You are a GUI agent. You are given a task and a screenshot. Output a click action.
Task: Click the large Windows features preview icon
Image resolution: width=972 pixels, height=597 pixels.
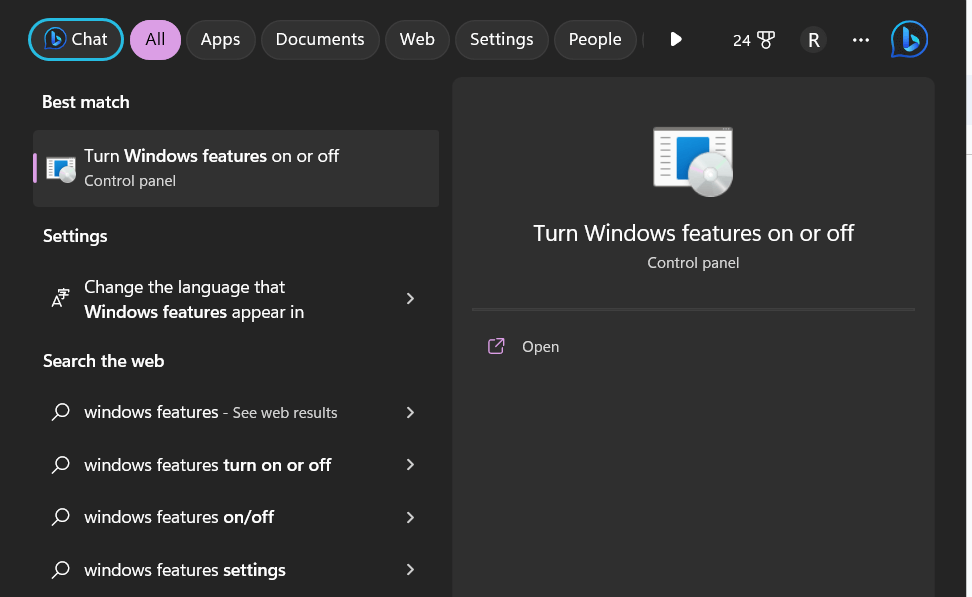(x=693, y=161)
